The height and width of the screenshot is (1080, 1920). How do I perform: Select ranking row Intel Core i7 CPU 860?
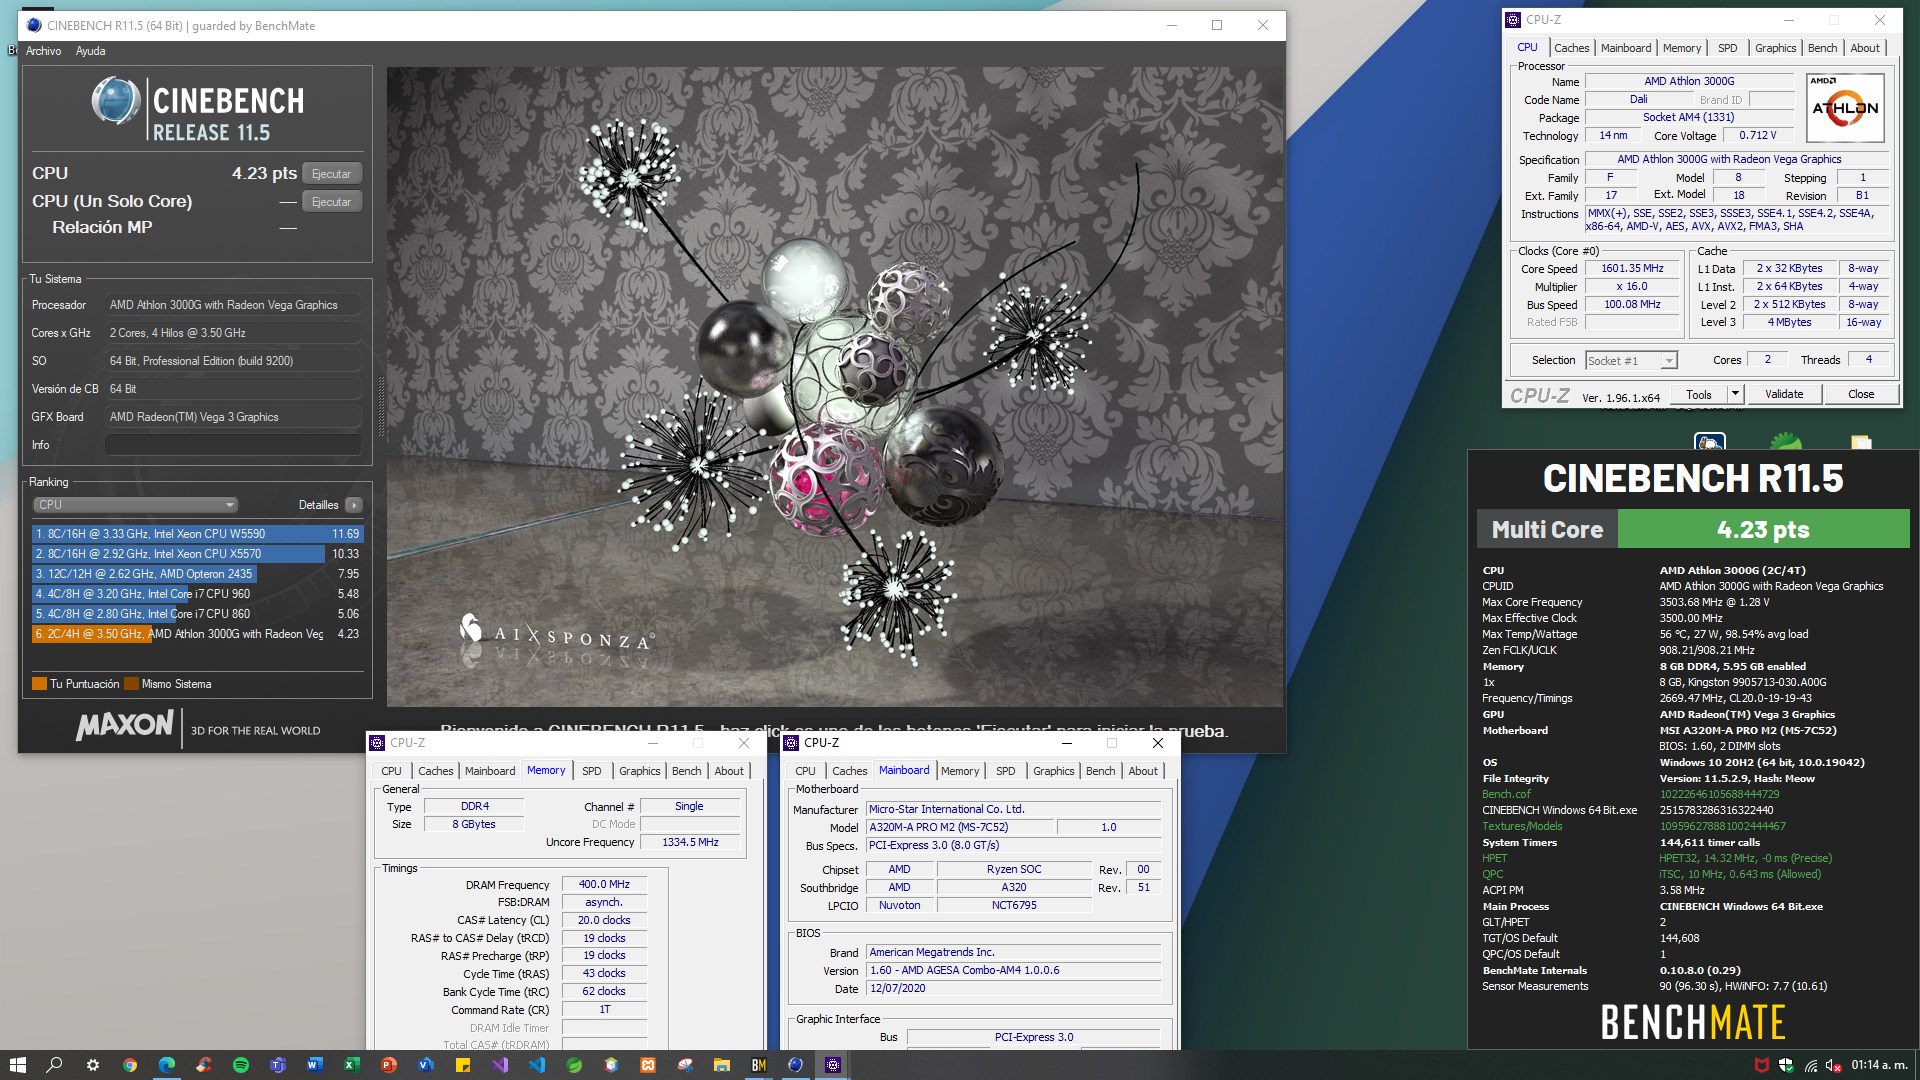[197, 614]
